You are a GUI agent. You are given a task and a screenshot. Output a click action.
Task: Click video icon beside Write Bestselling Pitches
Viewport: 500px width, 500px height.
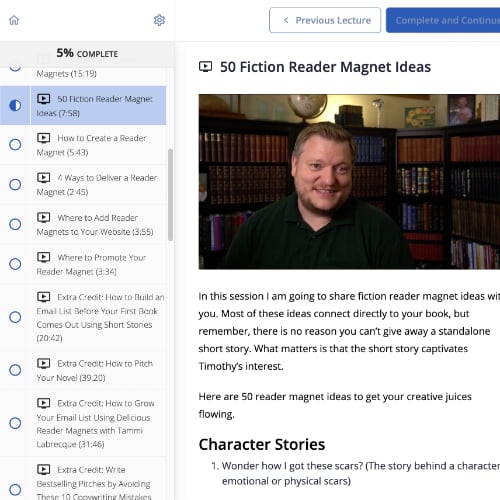[x=44, y=470]
